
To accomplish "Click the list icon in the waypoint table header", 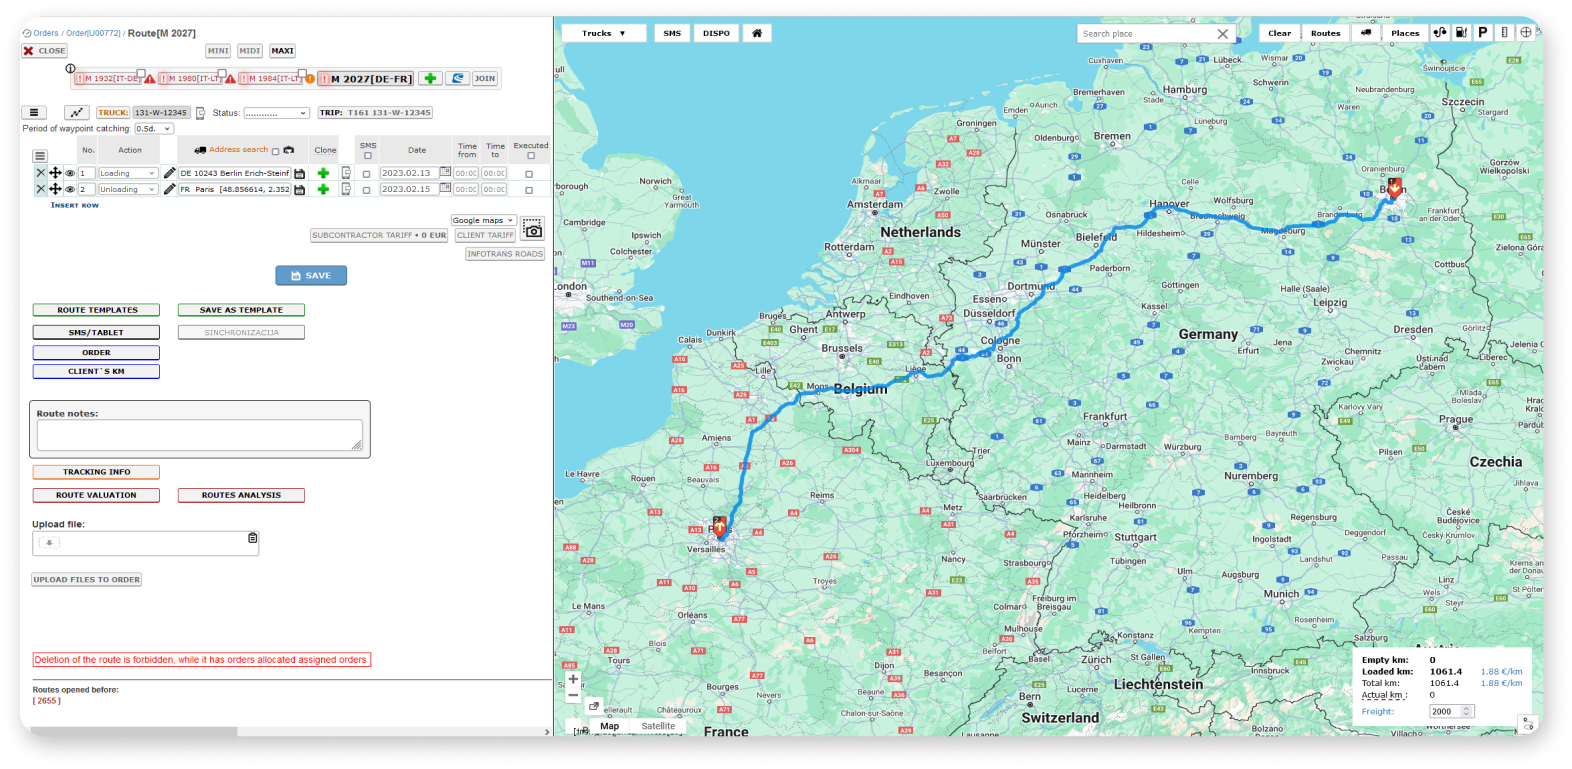I will pos(40,156).
